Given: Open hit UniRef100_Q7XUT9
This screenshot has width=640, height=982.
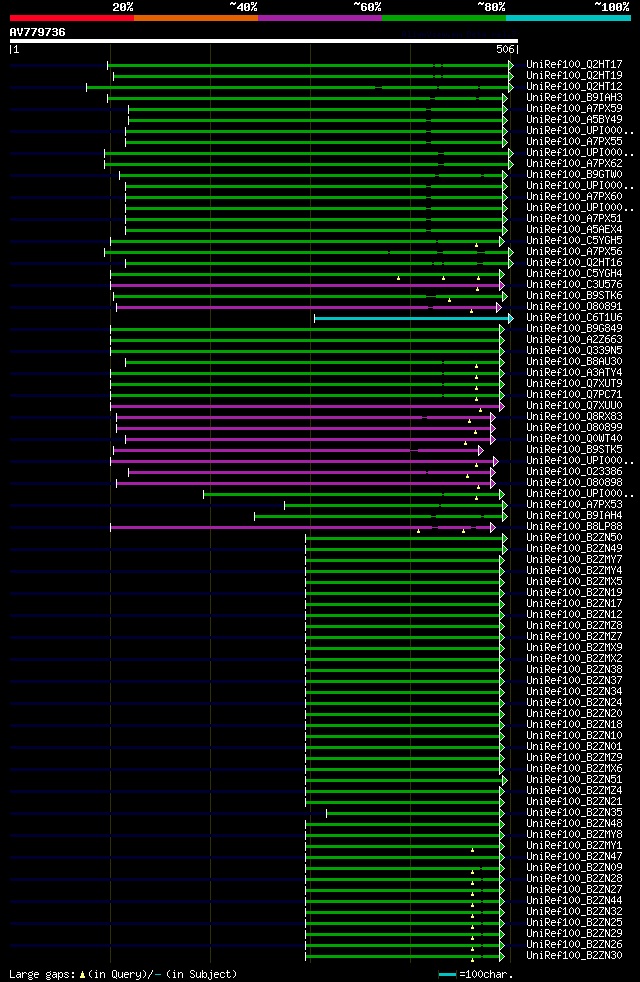Looking at the screenshot, I should [574, 383].
